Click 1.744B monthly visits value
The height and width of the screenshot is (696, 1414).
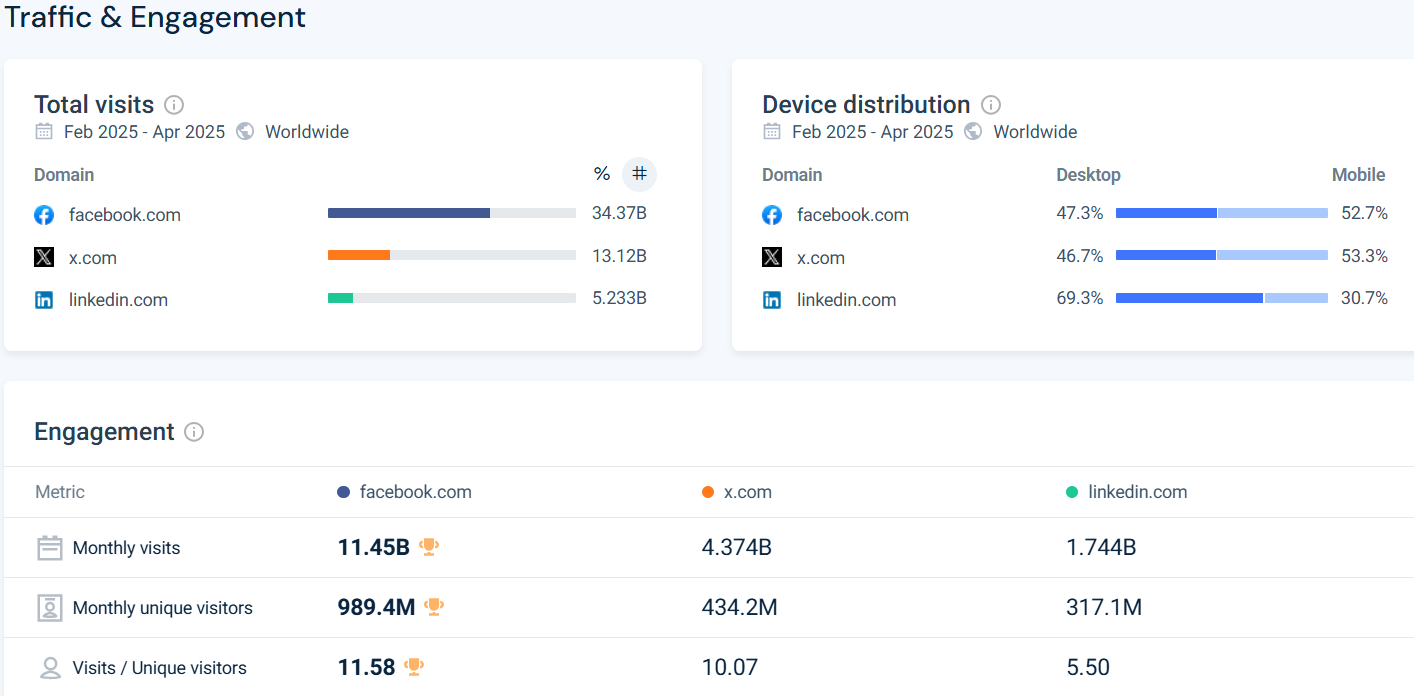[x=1101, y=548]
